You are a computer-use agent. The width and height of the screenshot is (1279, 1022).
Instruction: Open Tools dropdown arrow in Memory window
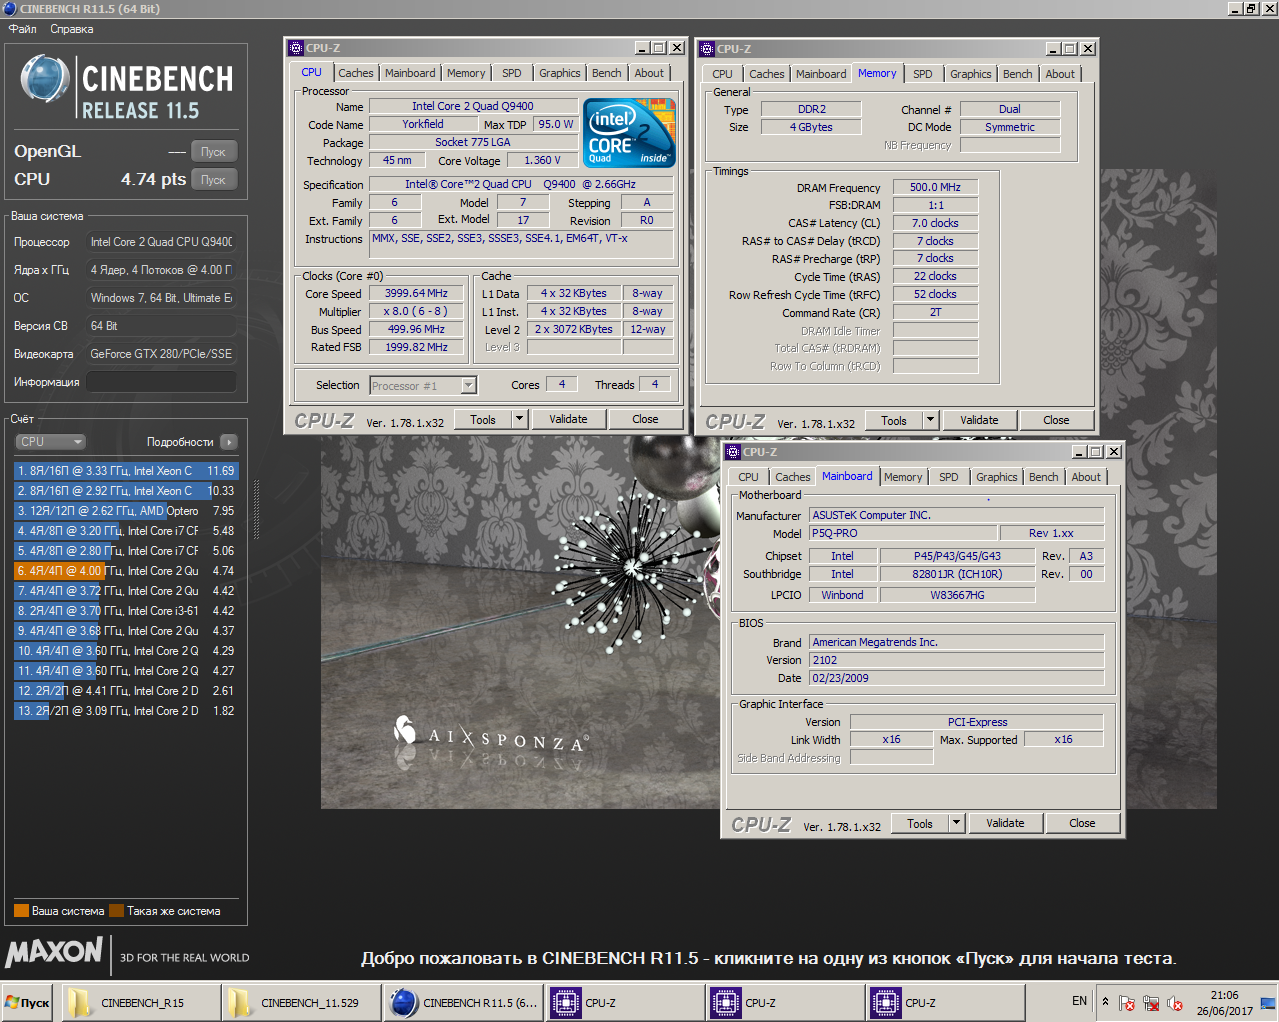(x=931, y=420)
